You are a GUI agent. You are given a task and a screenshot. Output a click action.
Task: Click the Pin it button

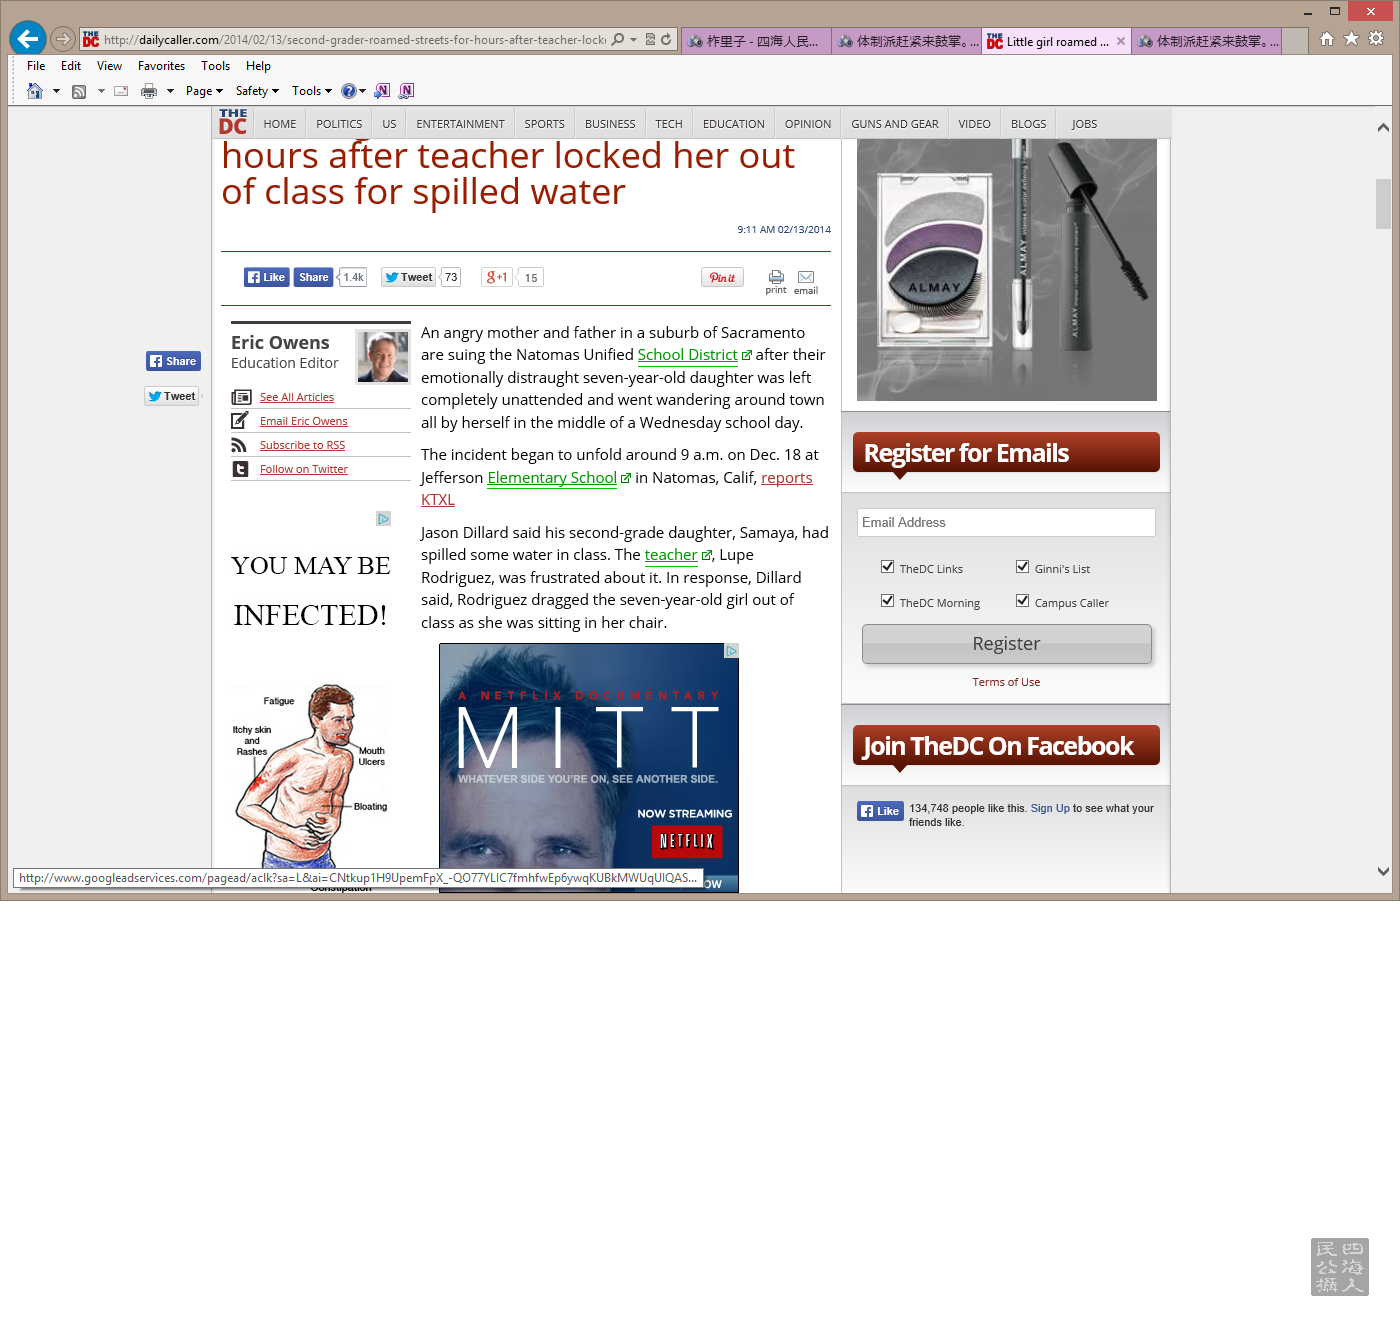coord(722,278)
